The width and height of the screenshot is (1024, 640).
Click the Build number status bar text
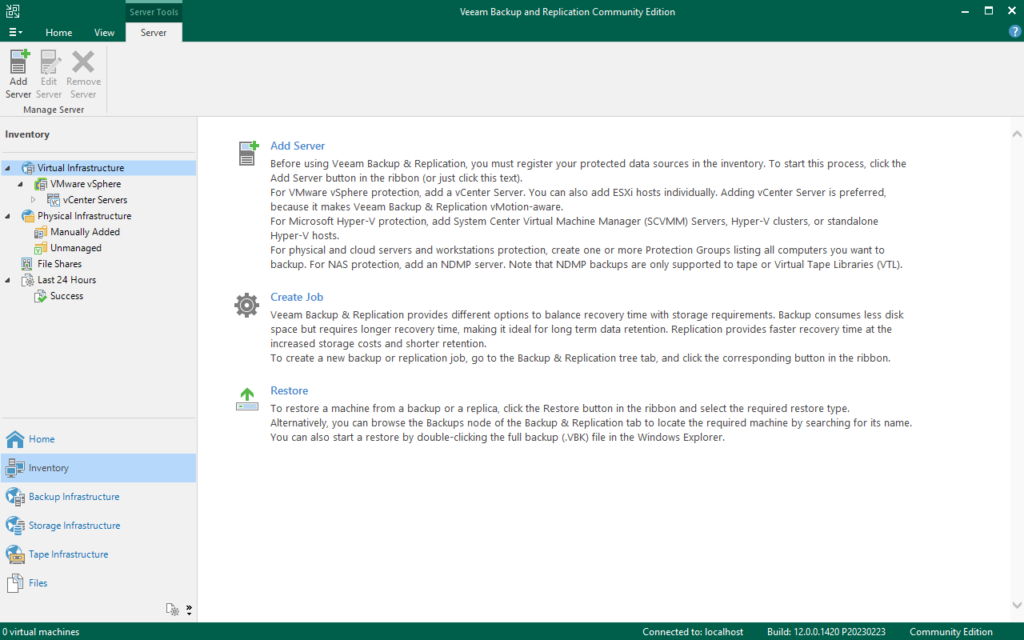[826, 632]
